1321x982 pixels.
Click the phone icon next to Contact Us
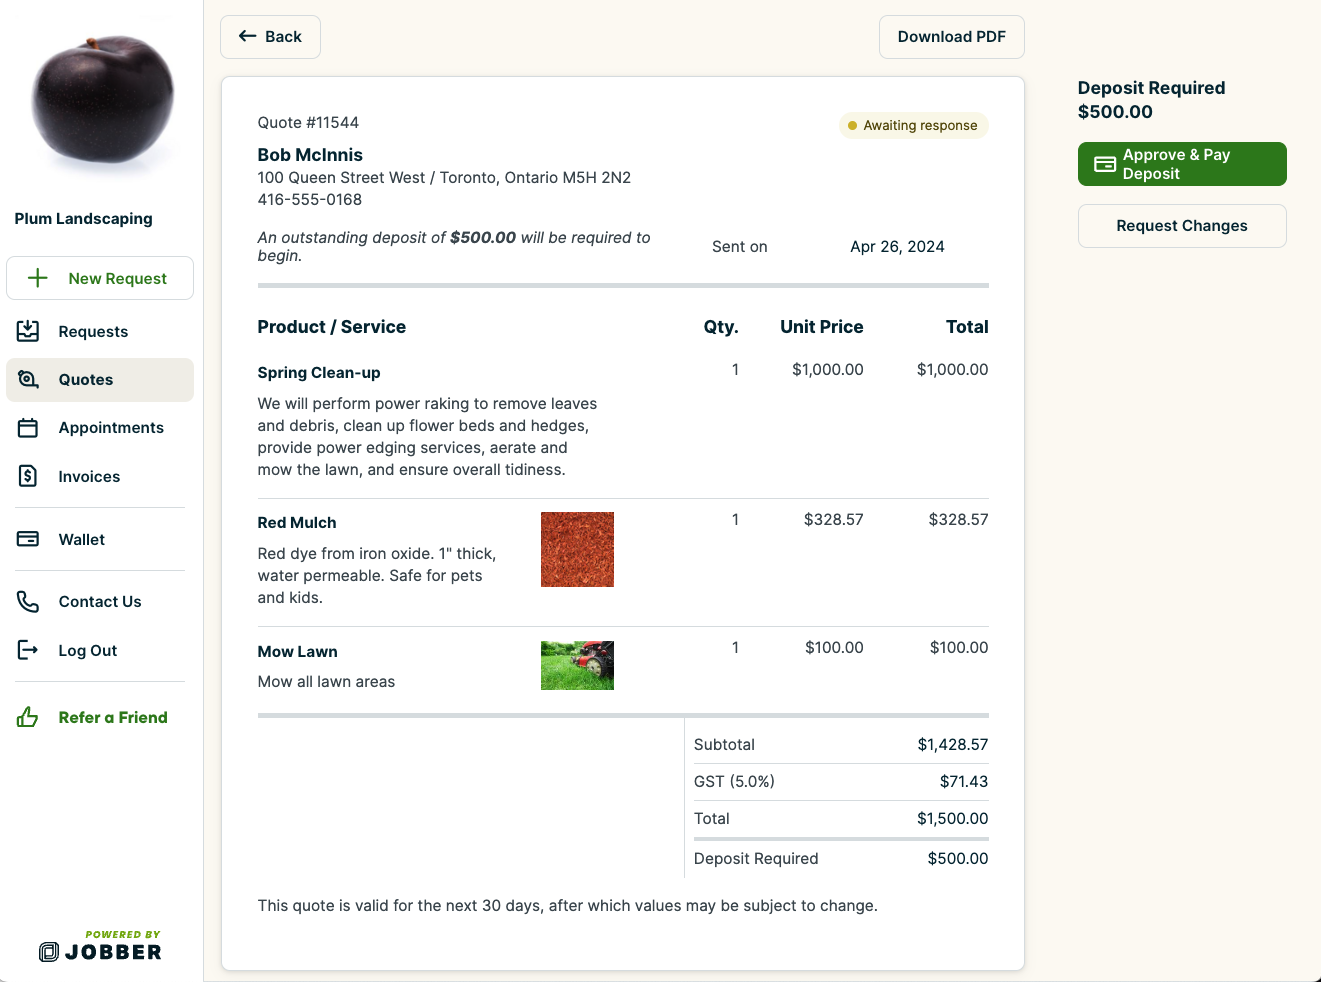pyautogui.click(x=29, y=601)
